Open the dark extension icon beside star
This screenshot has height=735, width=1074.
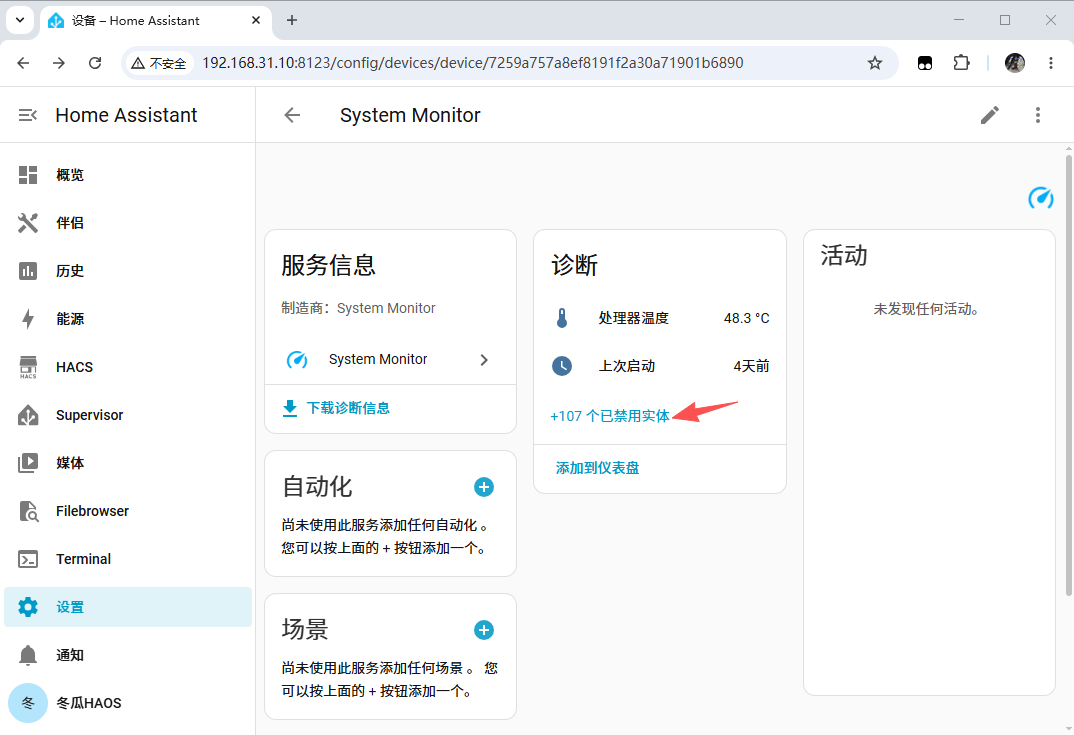(925, 63)
